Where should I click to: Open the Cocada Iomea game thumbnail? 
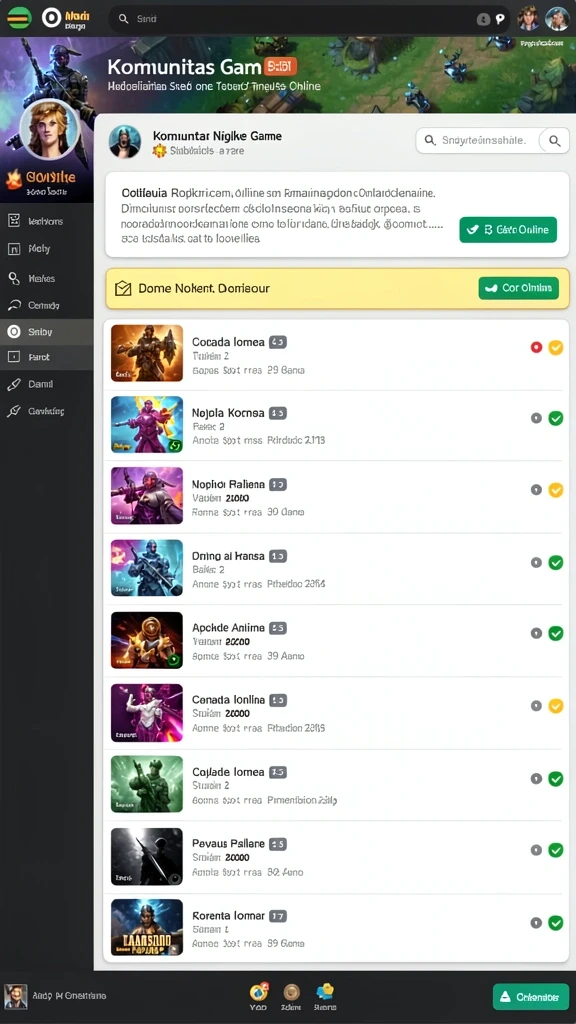pos(147,353)
